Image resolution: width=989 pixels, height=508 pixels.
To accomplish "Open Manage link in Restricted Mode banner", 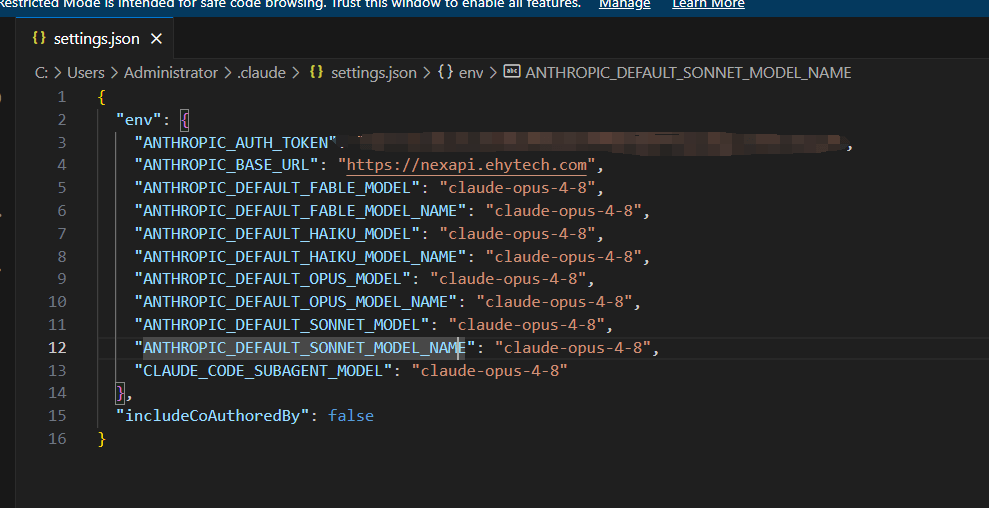I will [624, 4].
